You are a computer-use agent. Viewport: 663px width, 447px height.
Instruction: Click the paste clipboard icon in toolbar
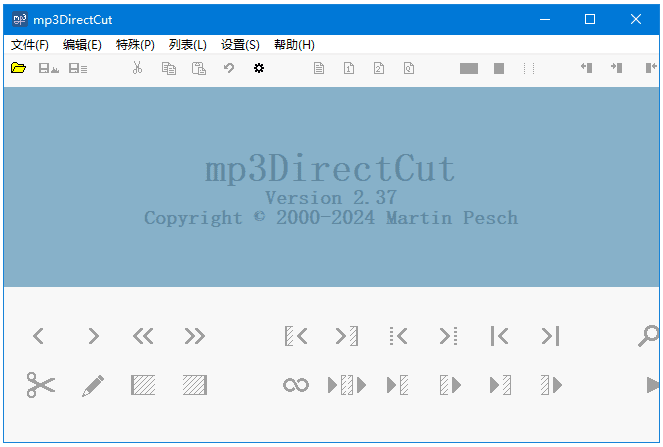pyautogui.click(x=199, y=68)
